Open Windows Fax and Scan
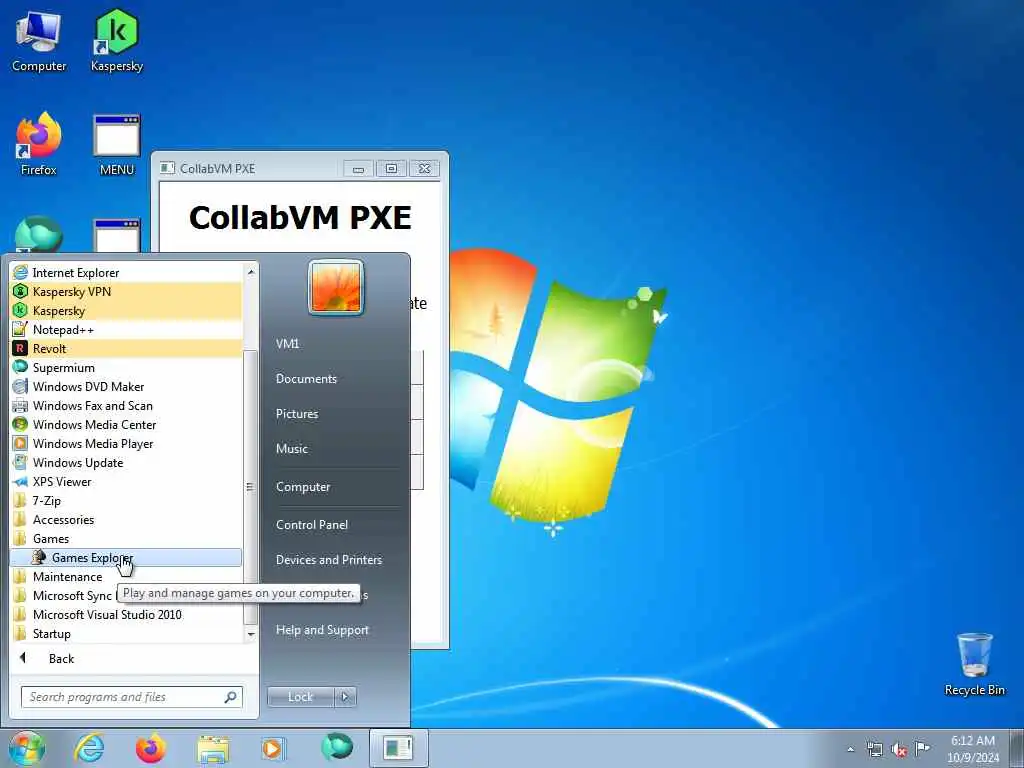This screenshot has width=1024, height=768. click(126, 406)
